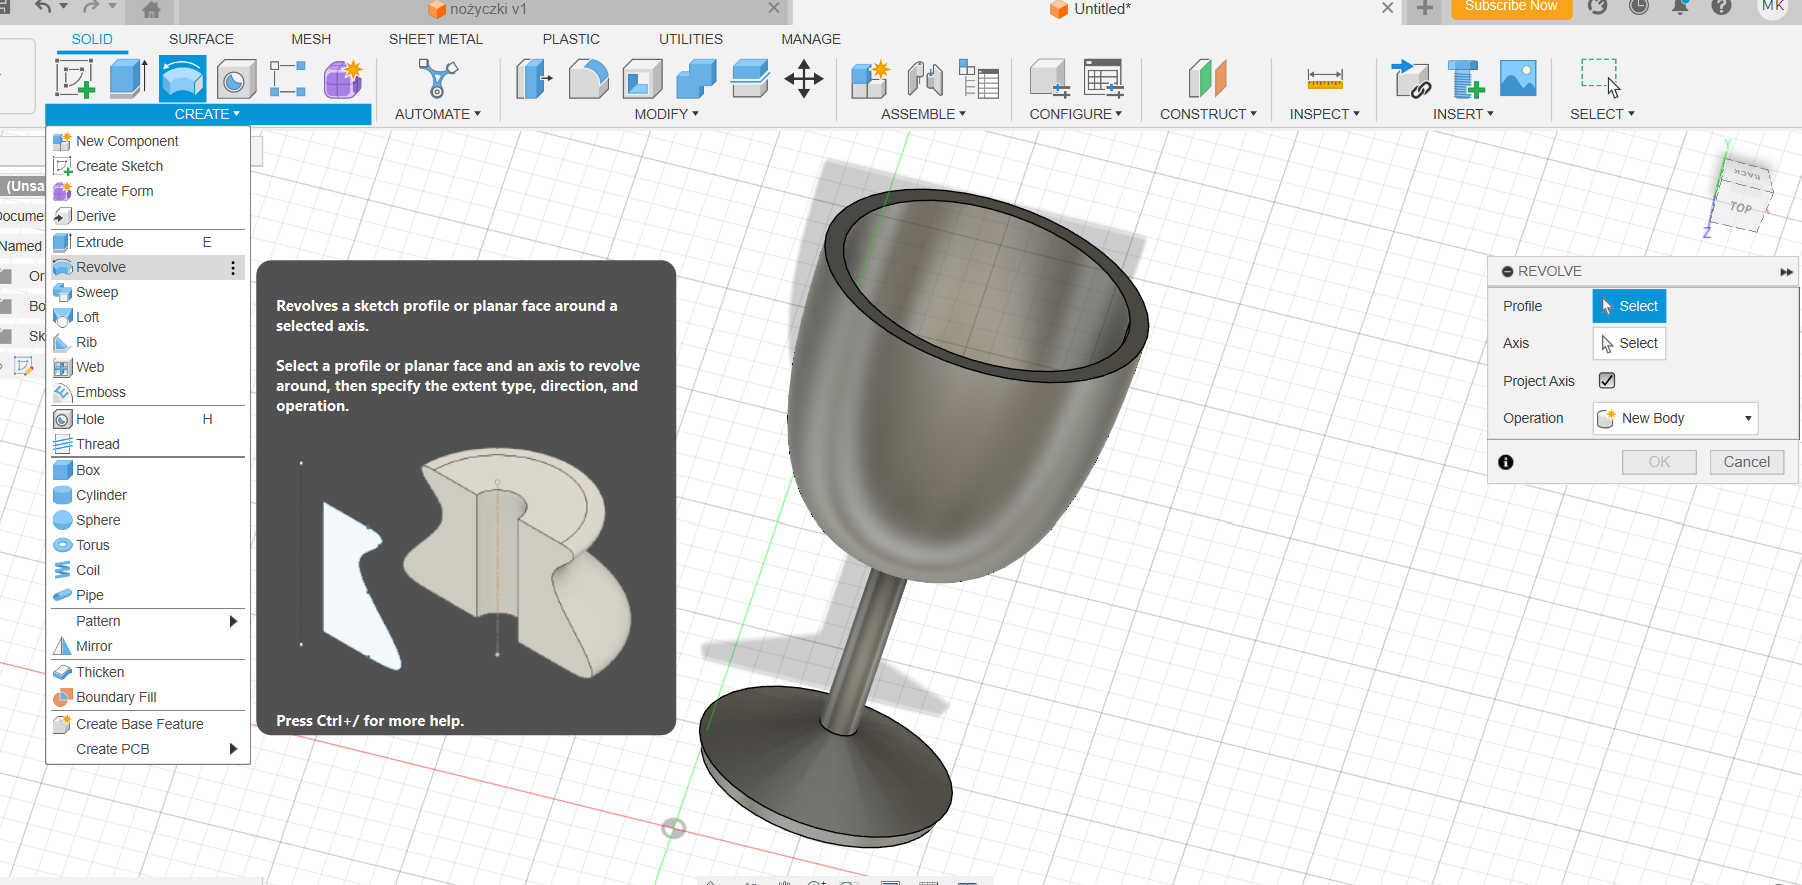The height and width of the screenshot is (885, 1802).
Task: Choose Sweep from the Create menu
Action: pyautogui.click(x=148, y=292)
